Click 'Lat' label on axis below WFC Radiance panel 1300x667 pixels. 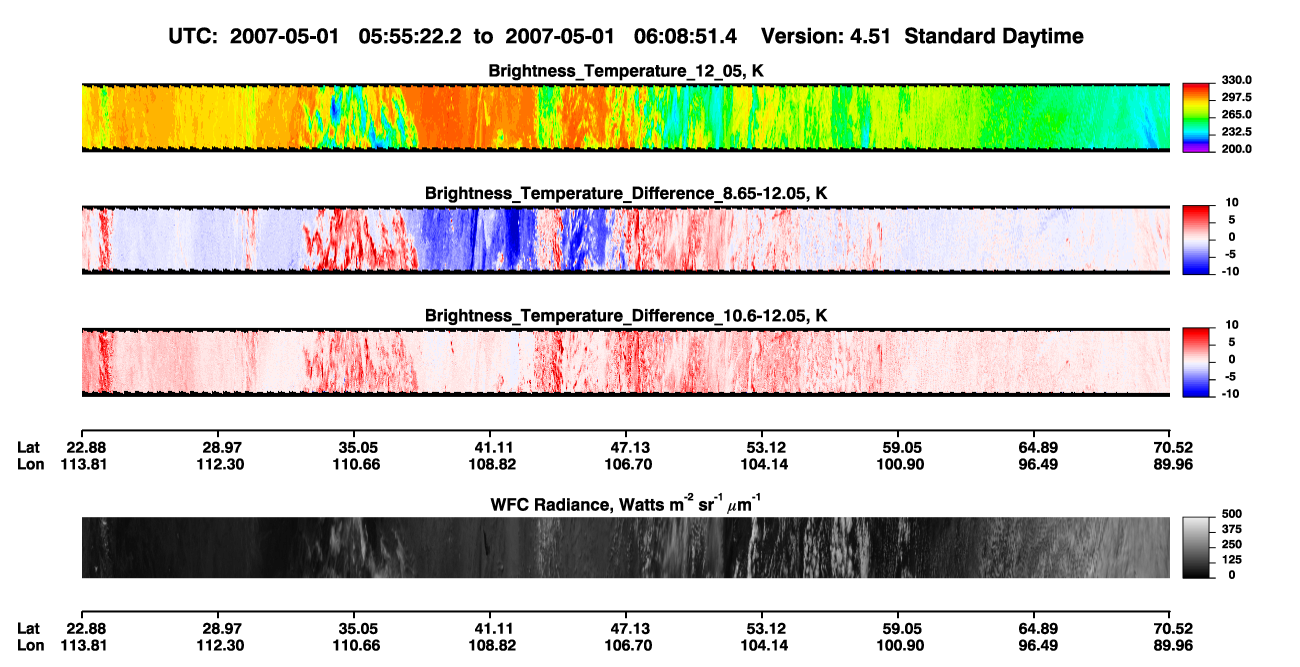pyautogui.click(x=29, y=628)
